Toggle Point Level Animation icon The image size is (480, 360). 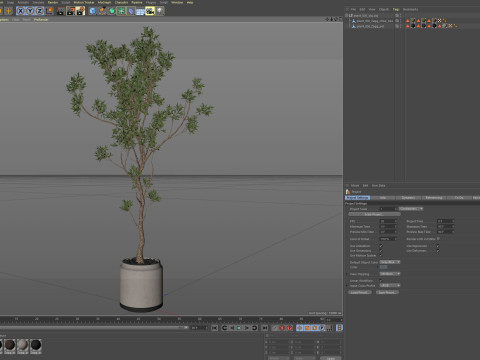(329, 328)
